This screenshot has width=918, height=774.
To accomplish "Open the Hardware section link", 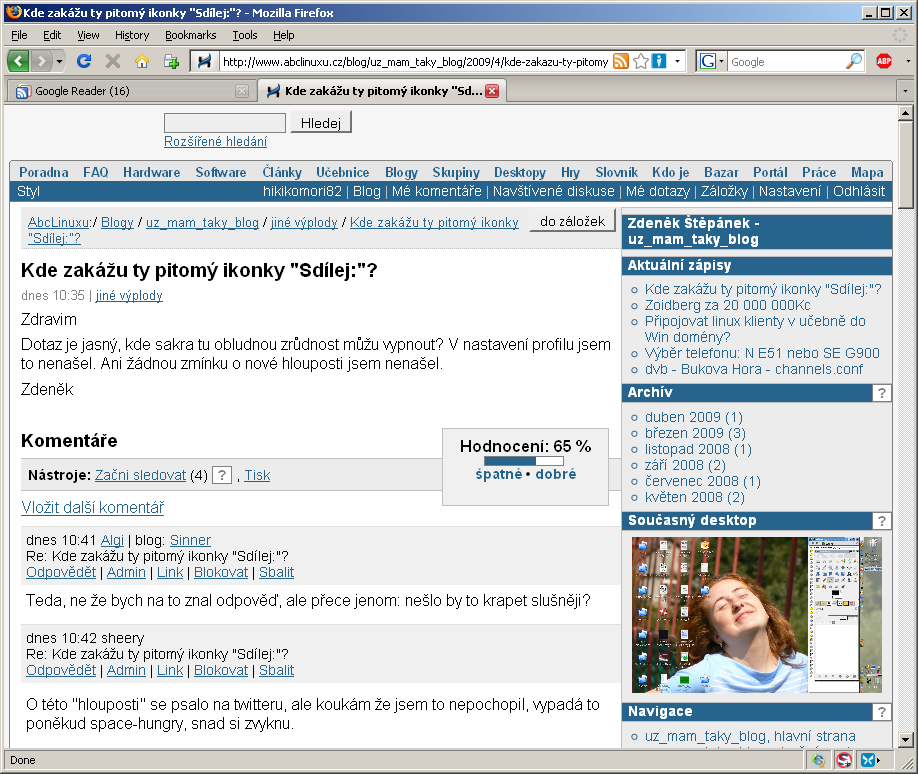I will tap(152, 172).
